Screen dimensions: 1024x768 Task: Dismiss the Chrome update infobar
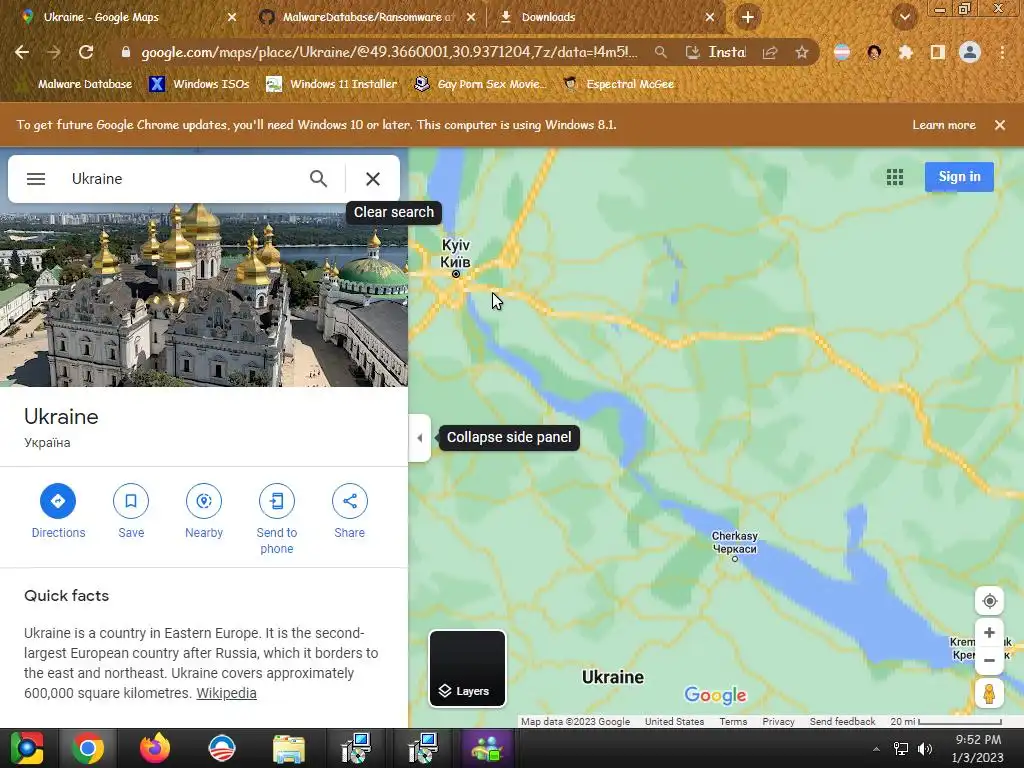(1000, 125)
